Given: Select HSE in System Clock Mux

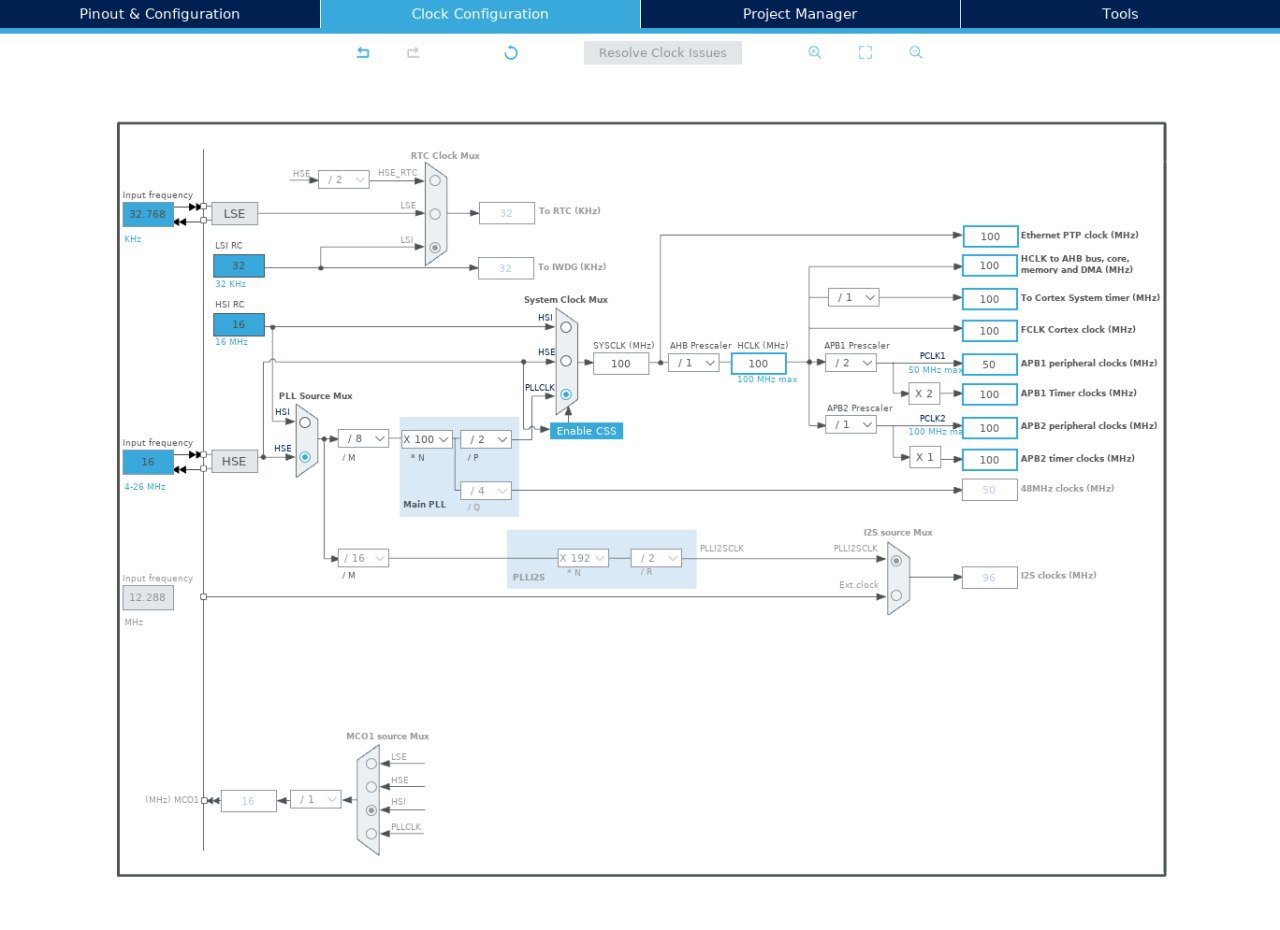Looking at the screenshot, I should 566,360.
